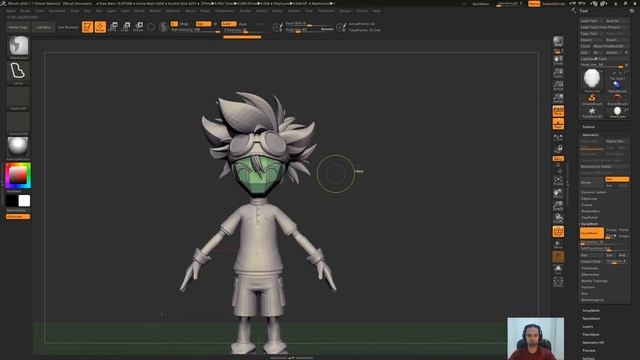Select the right-shelf Move view icon
This screenshot has height=360, width=640.
[x=558, y=193]
